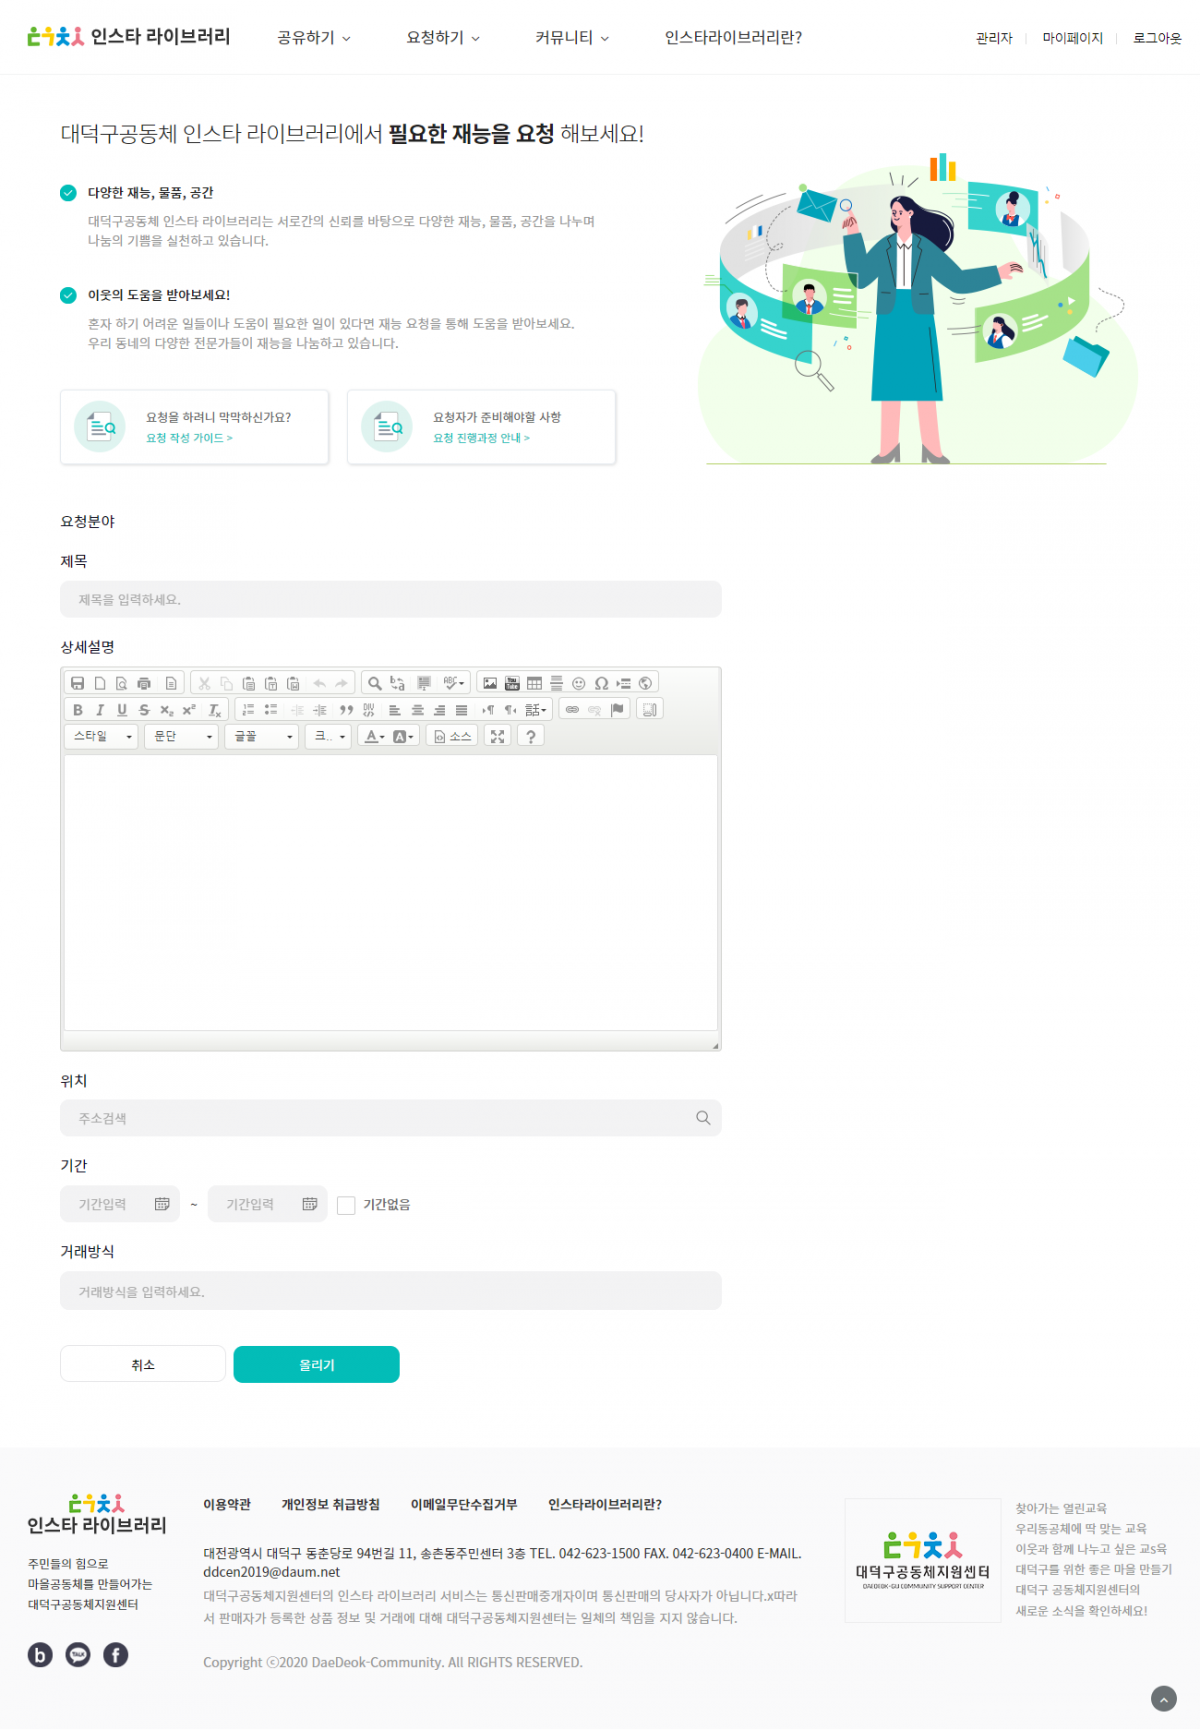The width and height of the screenshot is (1200, 1730).
Task: Check the 기간없음 checkbox
Action: [346, 1205]
